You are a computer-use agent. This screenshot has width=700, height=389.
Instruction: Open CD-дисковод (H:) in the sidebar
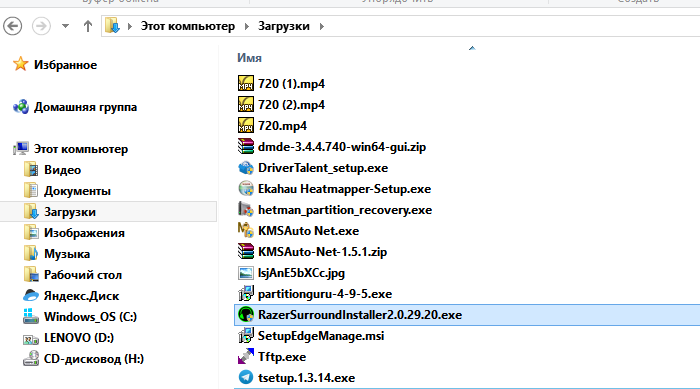coord(94,359)
